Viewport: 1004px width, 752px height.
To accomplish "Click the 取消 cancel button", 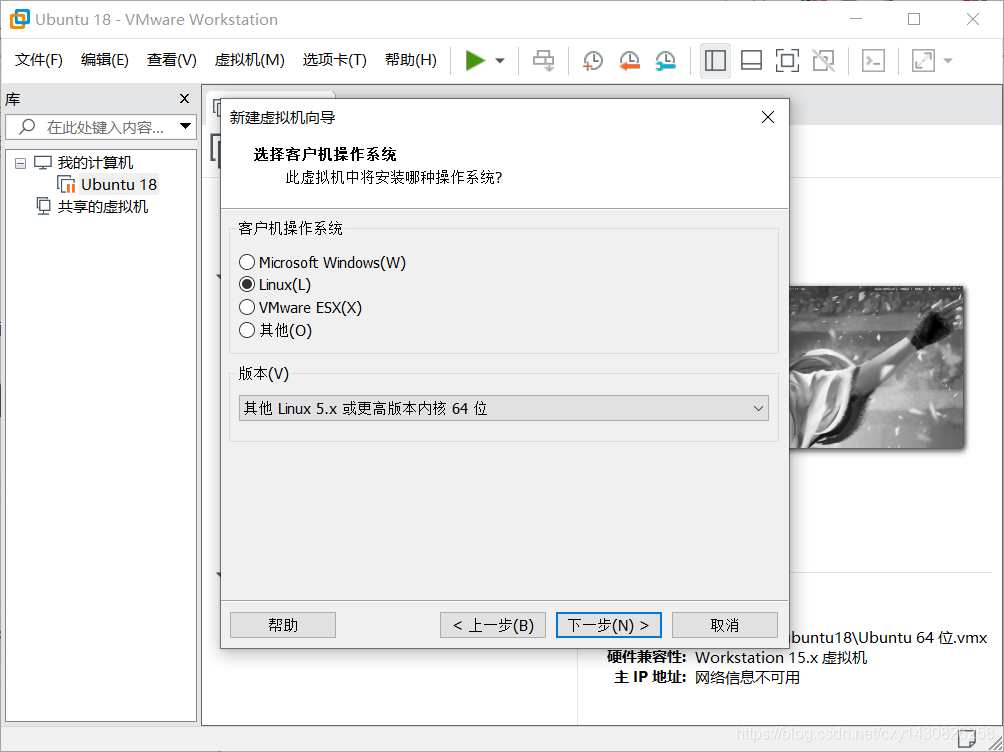I will 725,625.
